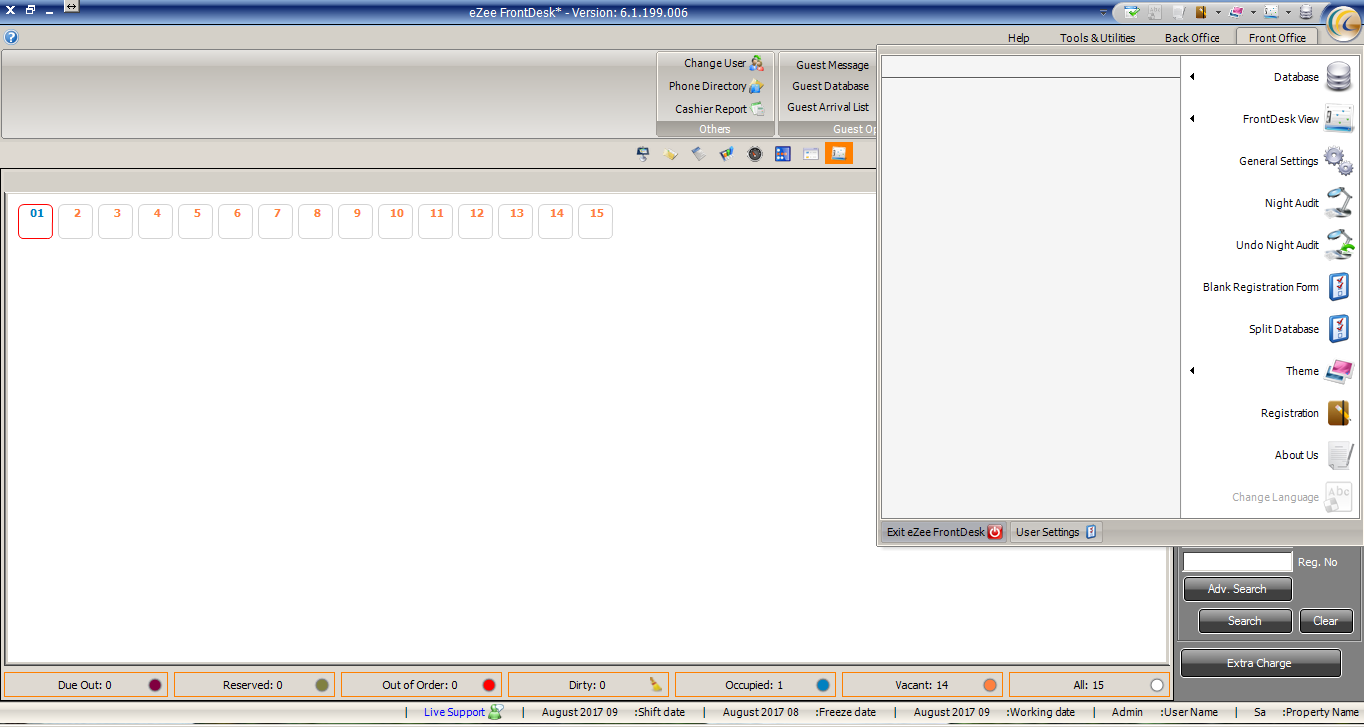Click the orange highlighted view toolbar icon
The image size is (1364, 727).
839,153
